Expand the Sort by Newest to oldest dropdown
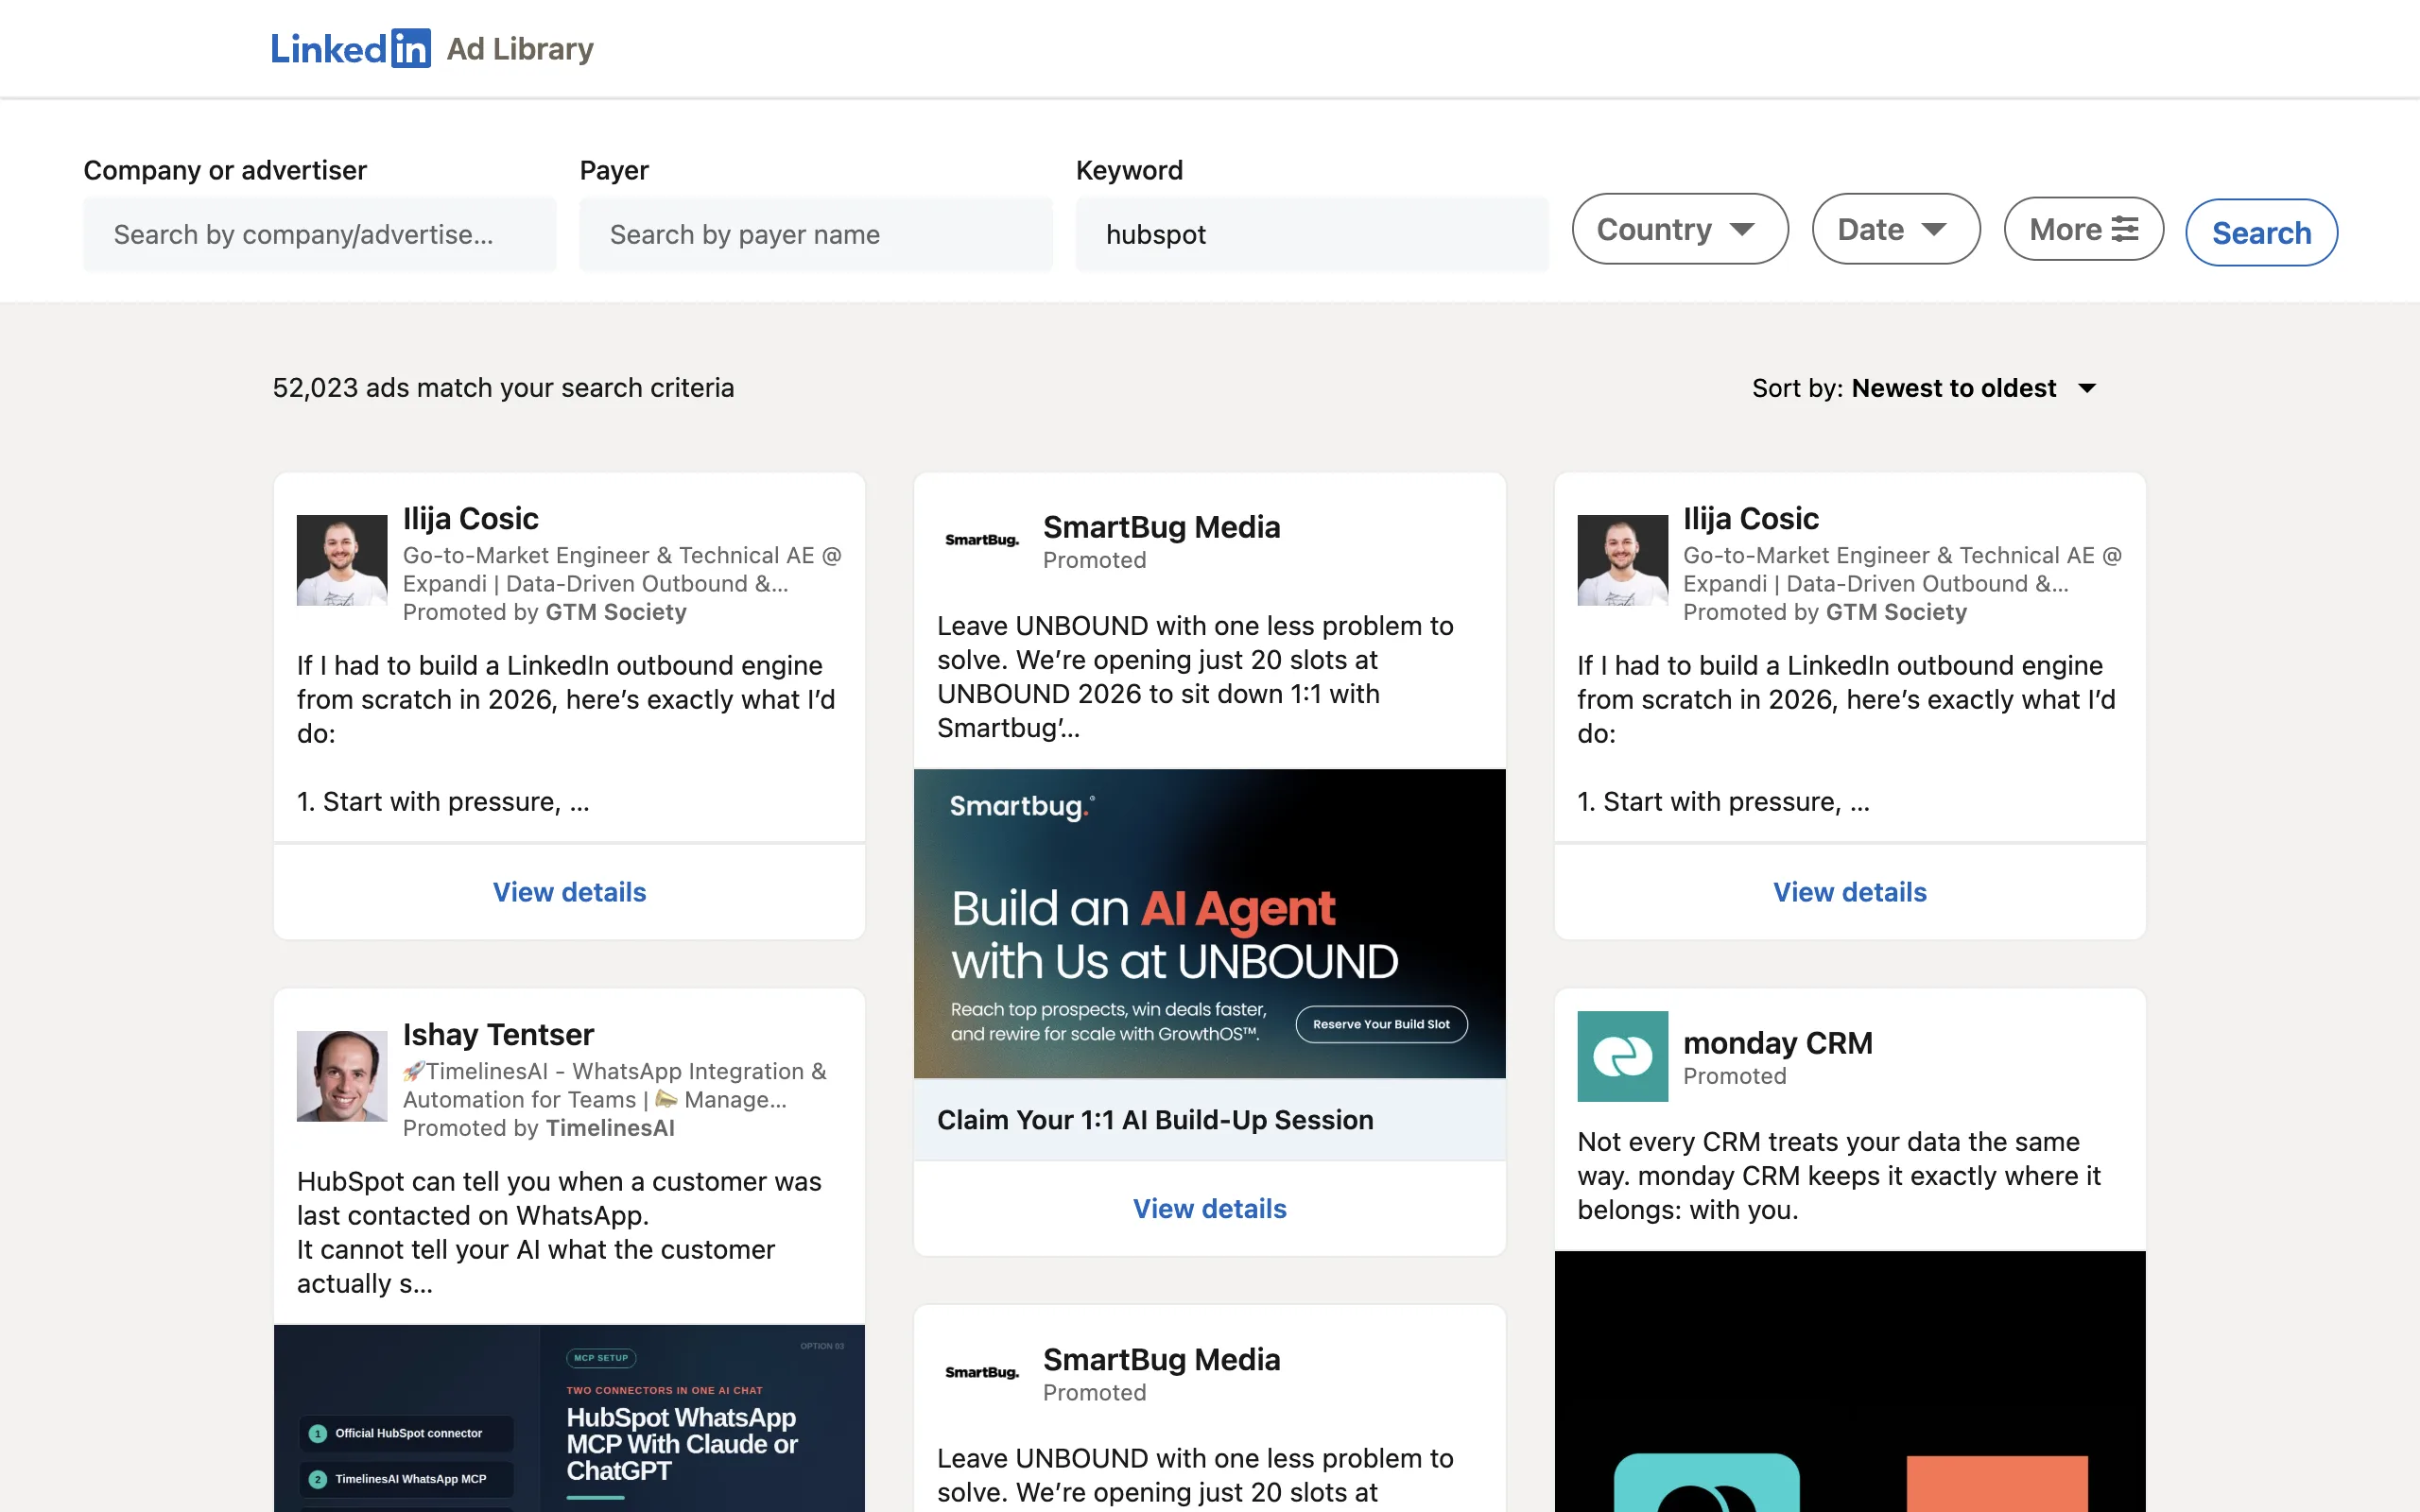This screenshot has width=2420, height=1512. coord(1924,388)
